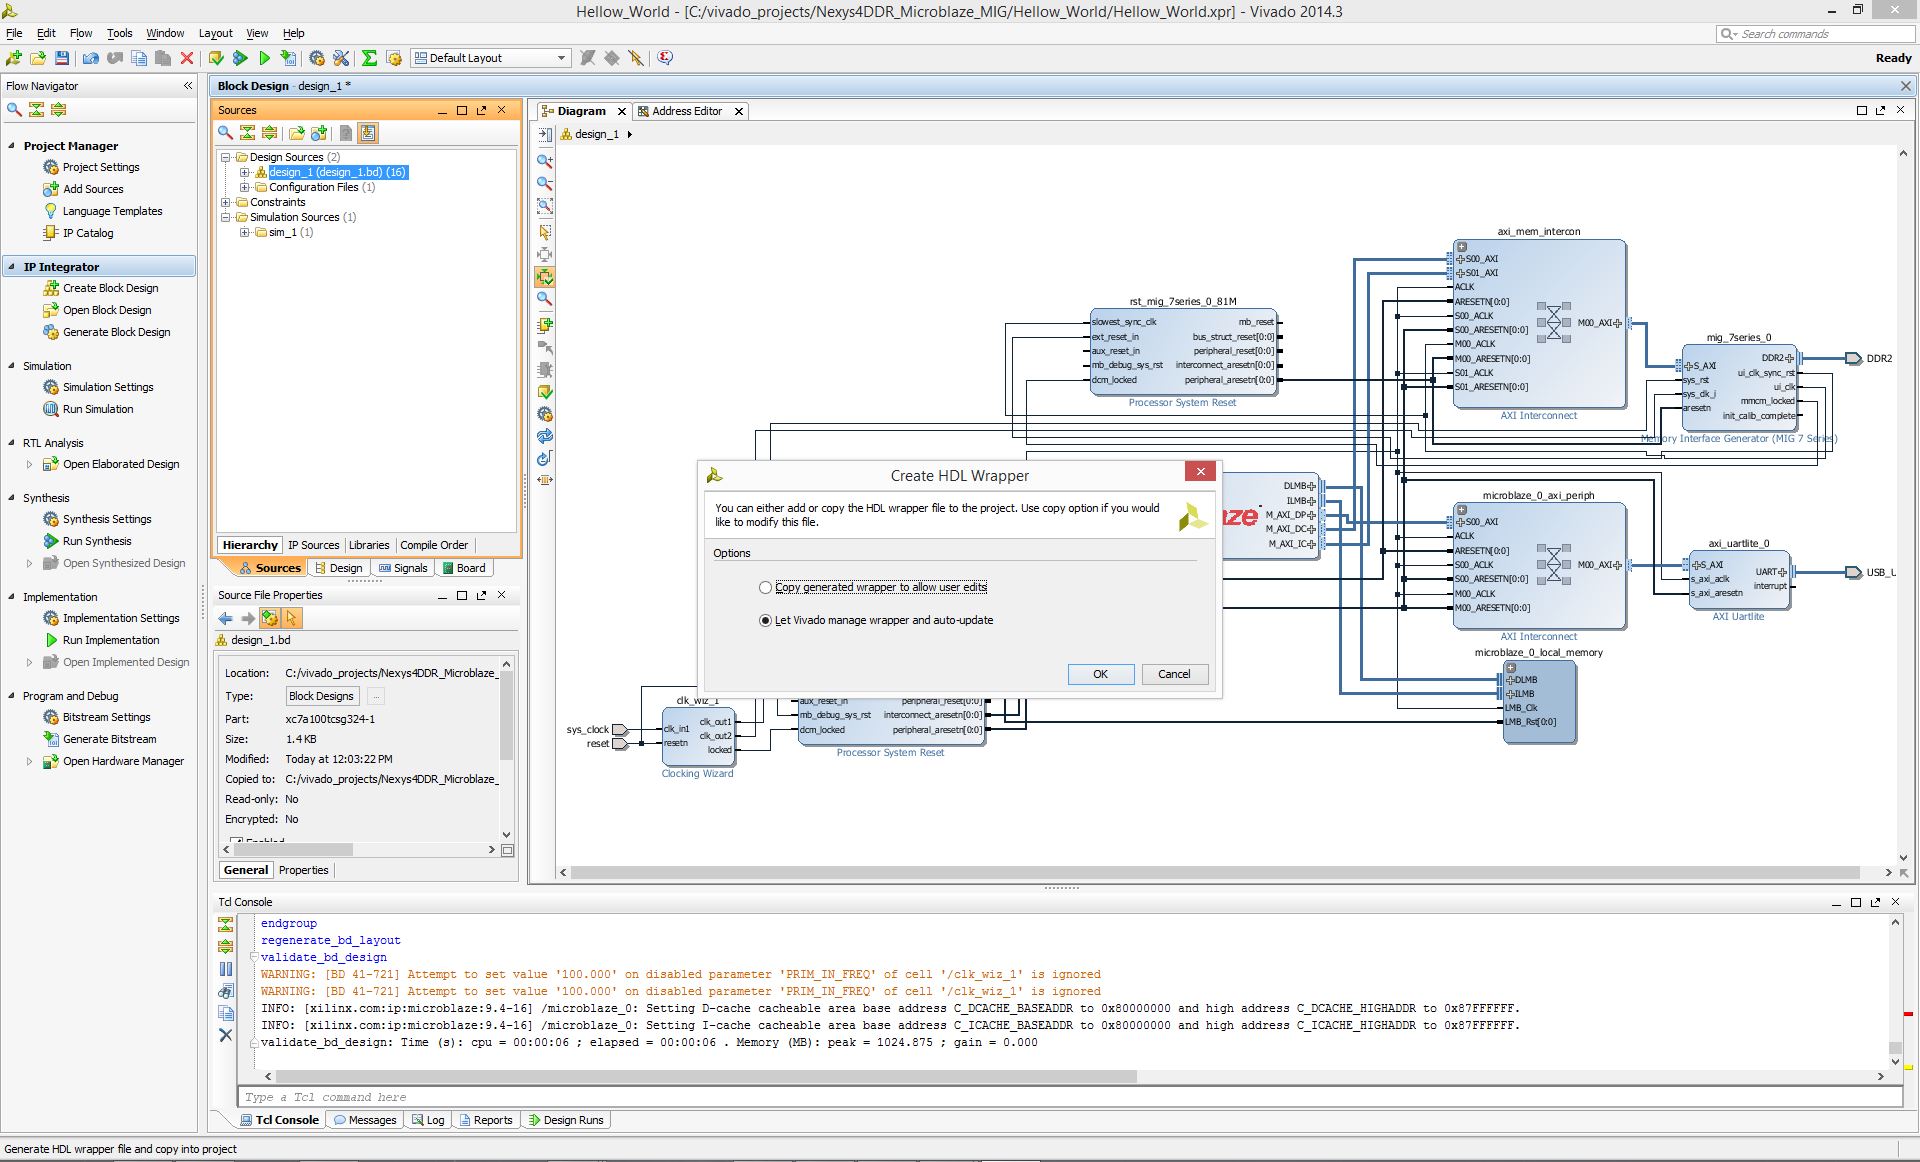Expand the Configuration Files folder
1920x1162 pixels.
coord(244,187)
